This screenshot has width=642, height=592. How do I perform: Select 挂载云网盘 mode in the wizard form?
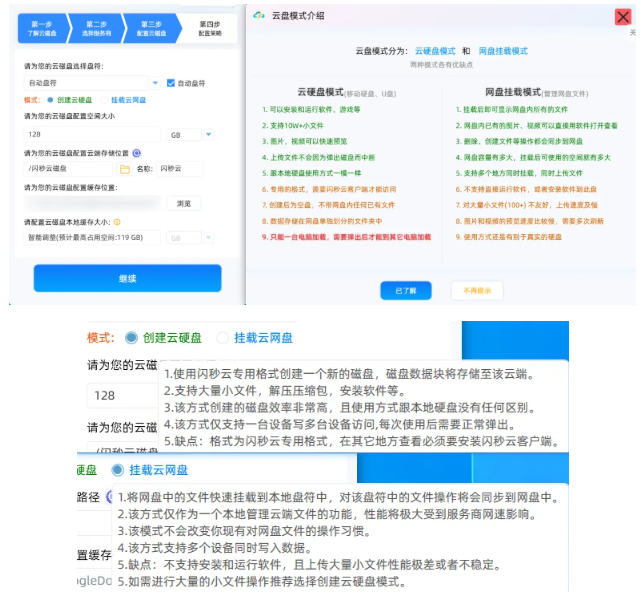click(x=103, y=100)
